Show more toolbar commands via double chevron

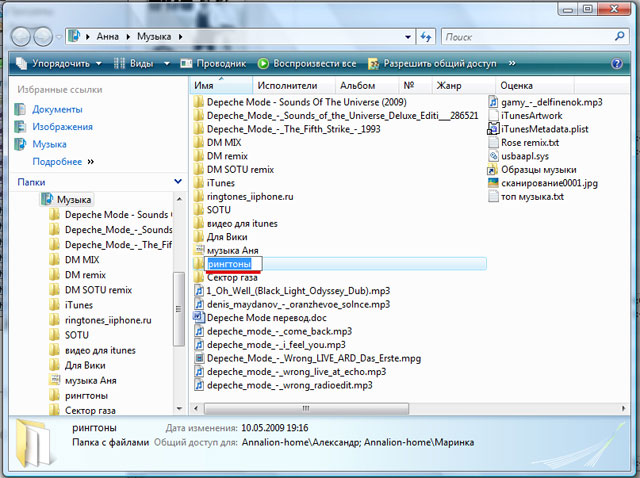point(512,63)
